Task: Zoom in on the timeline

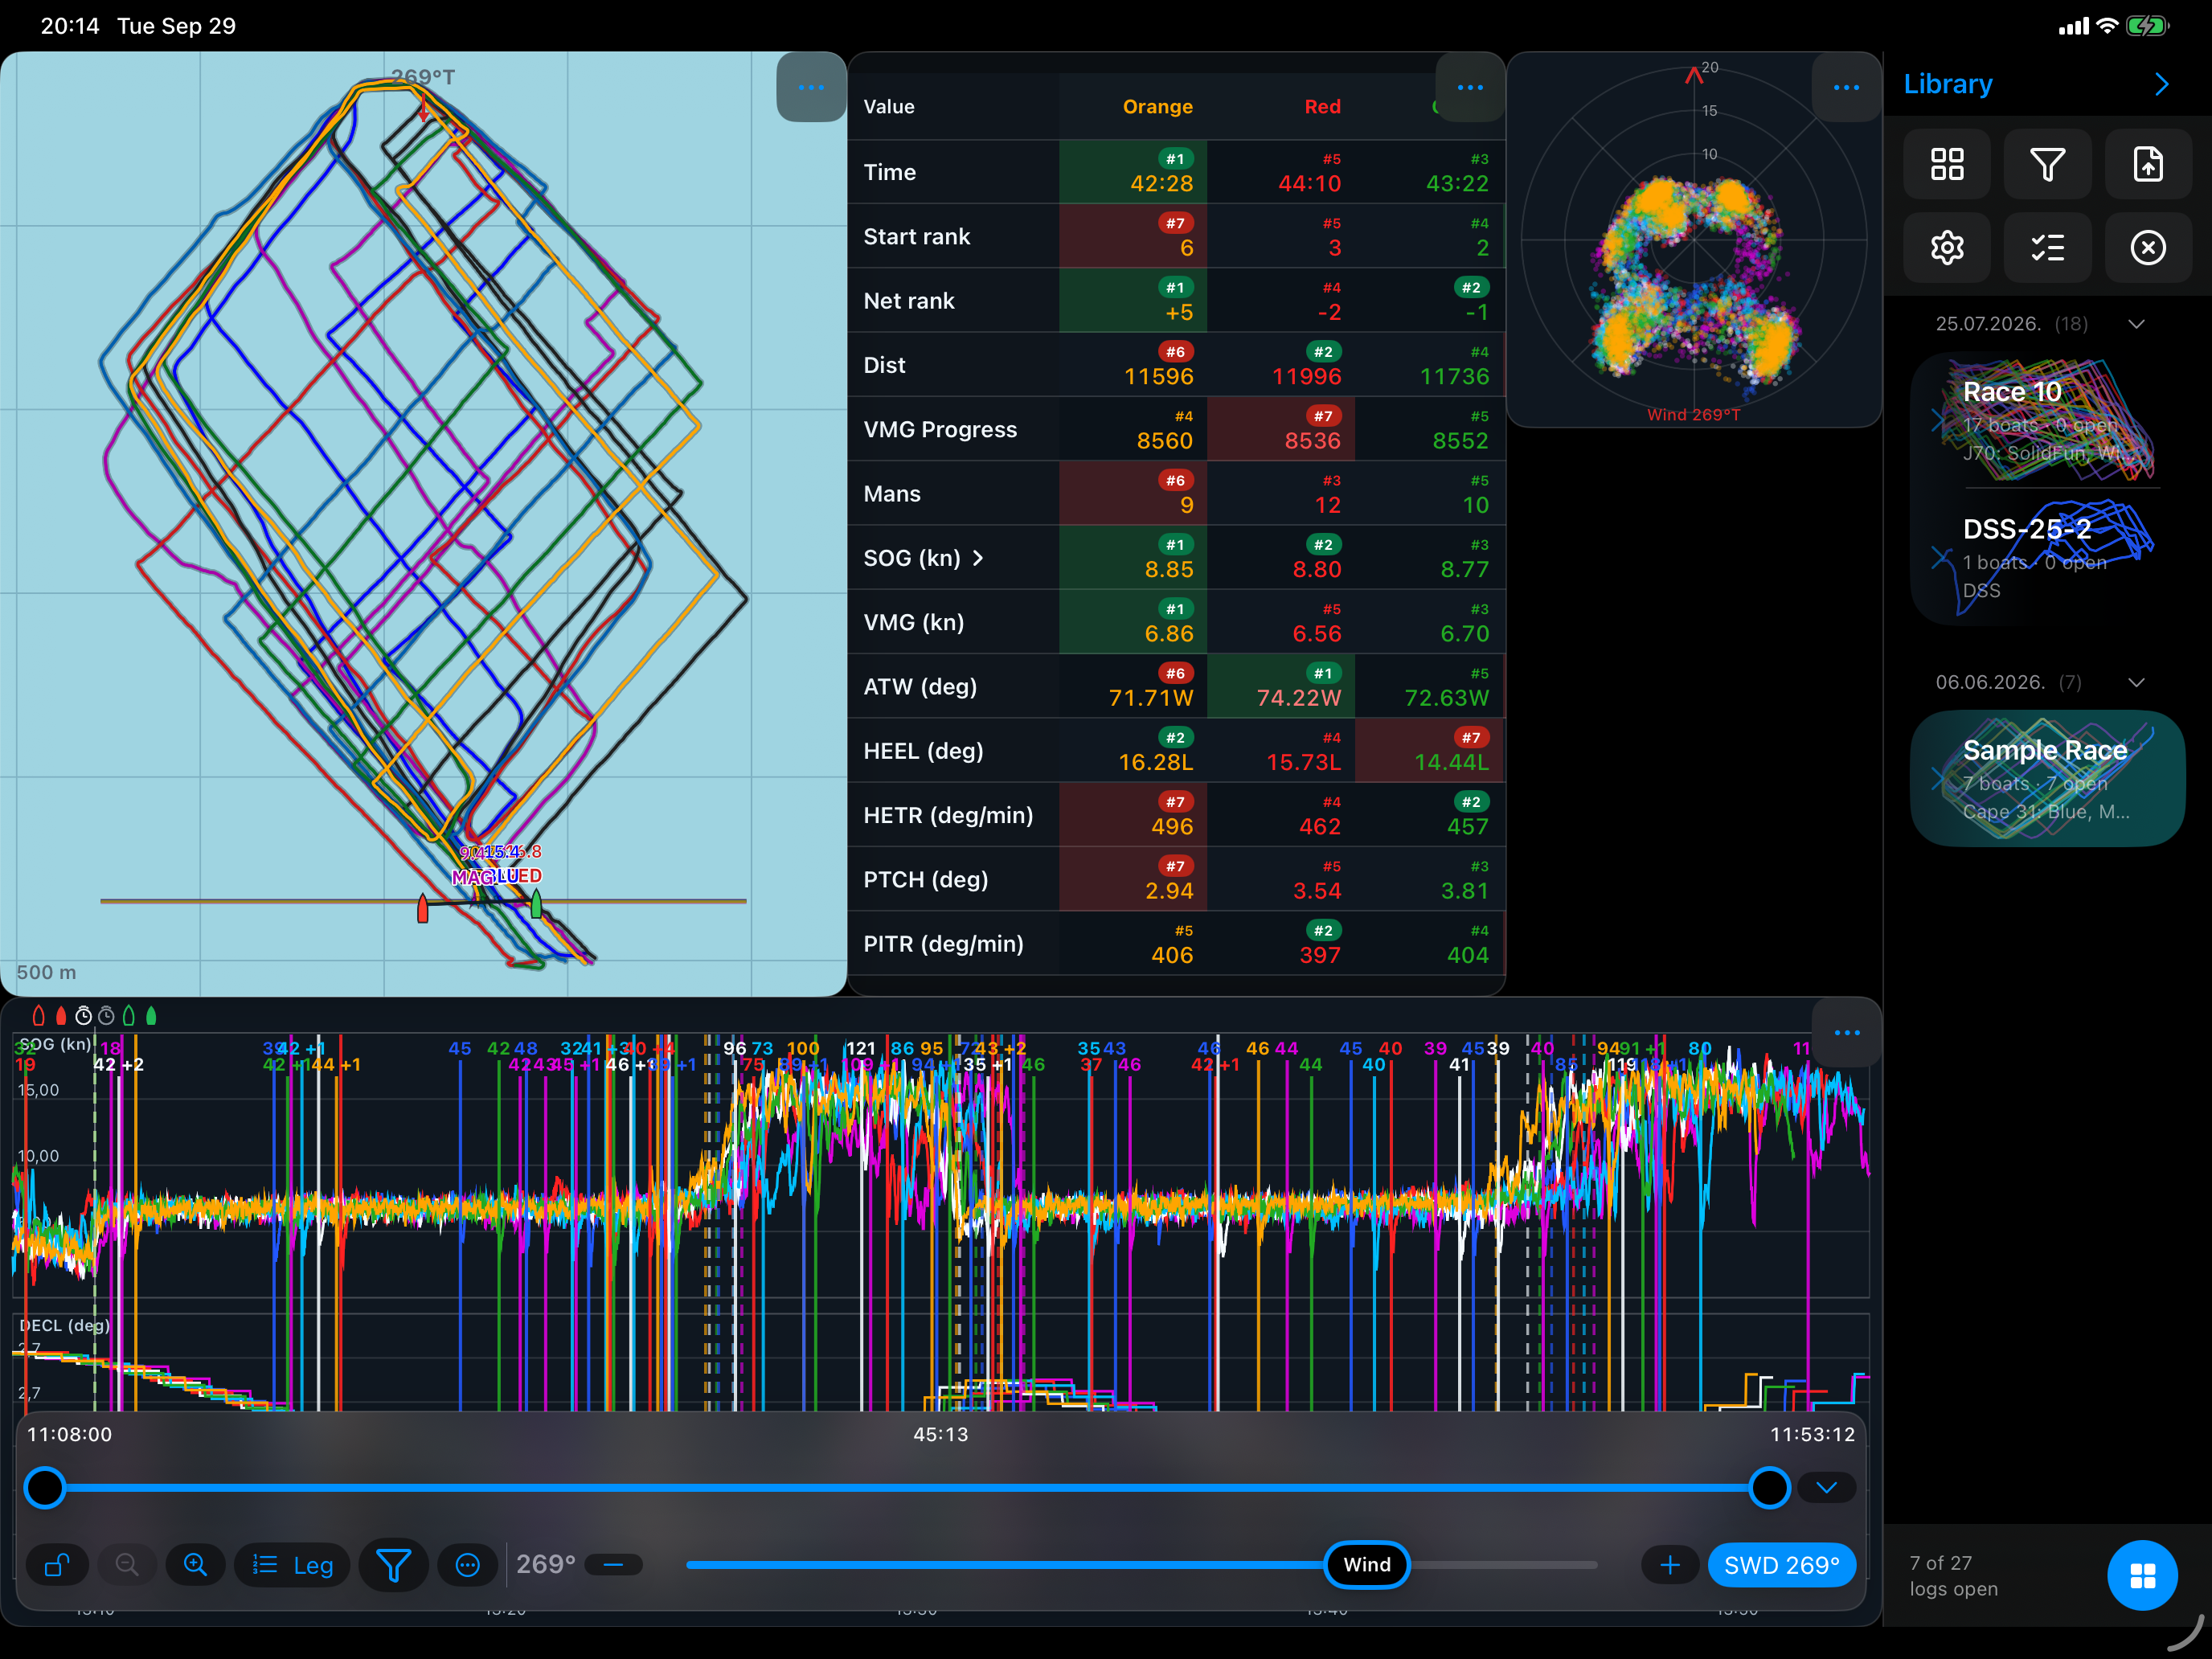Action: (195, 1565)
